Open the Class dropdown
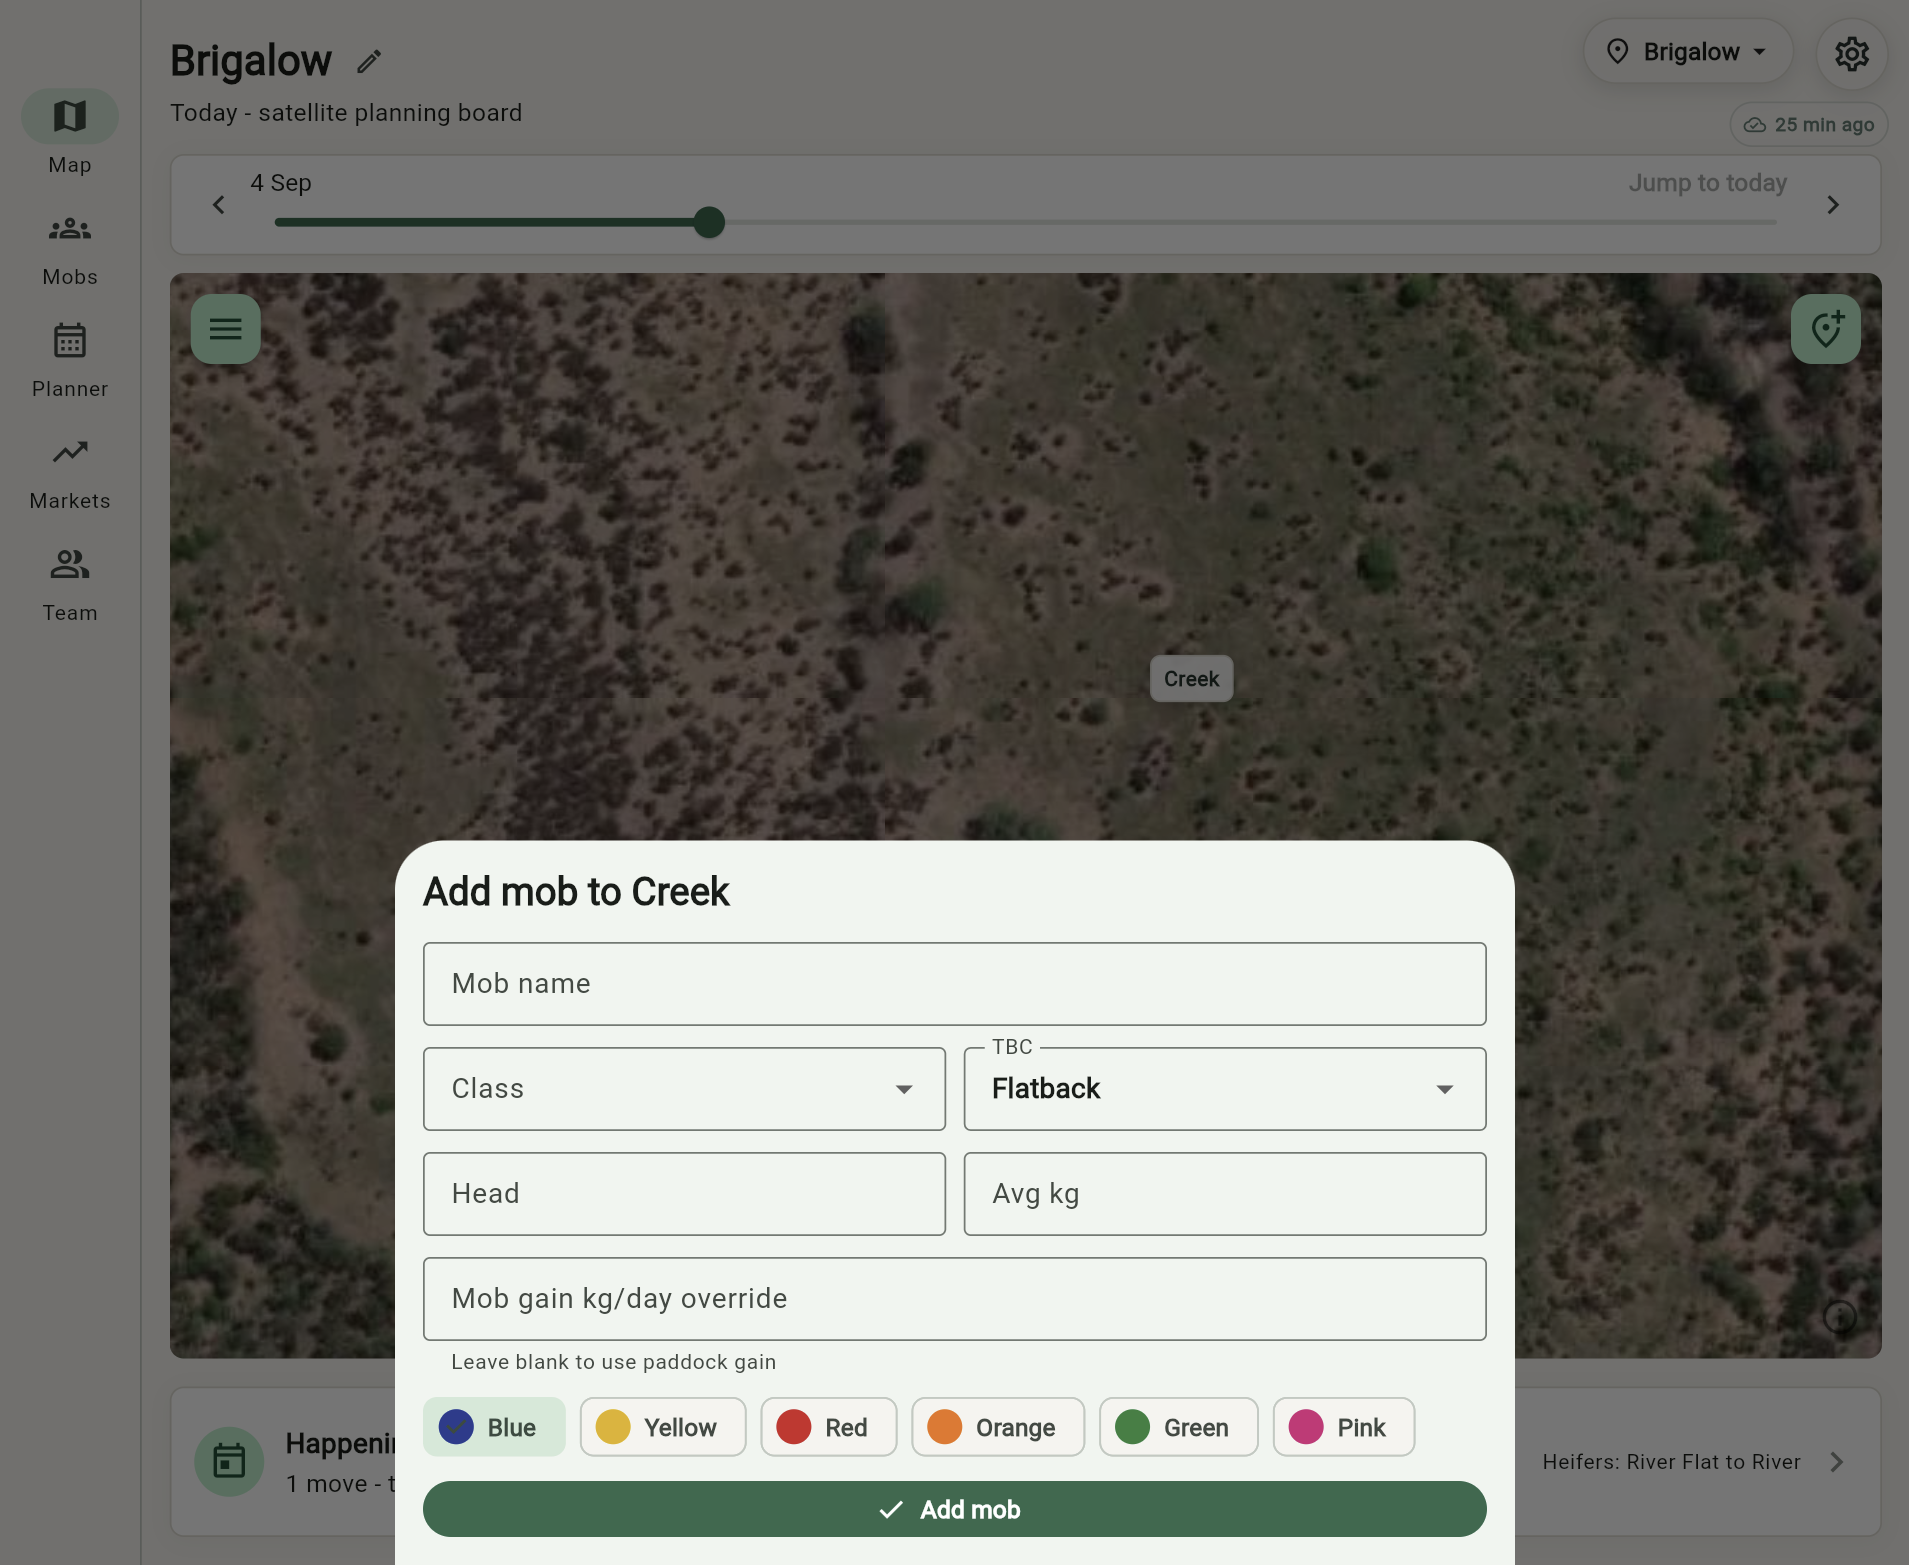1909x1565 pixels. [x=684, y=1089]
